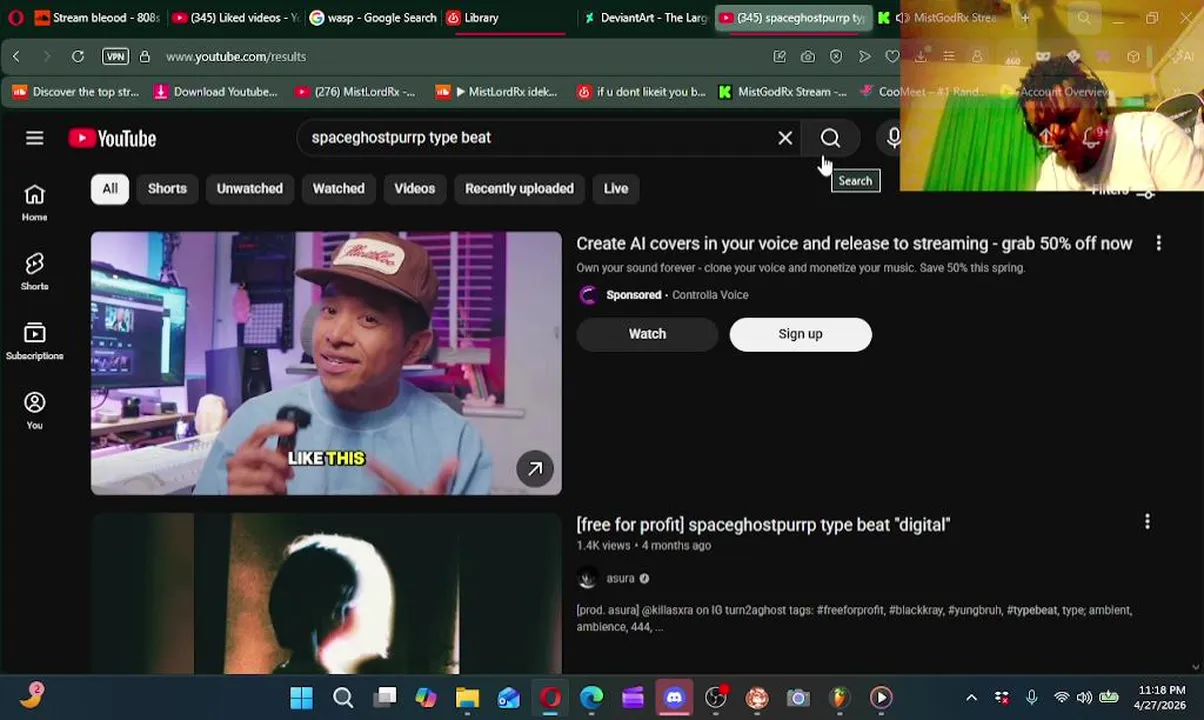1204x720 pixels.
Task: Open Home in the YouTube sidebar
Action: tap(34, 202)
